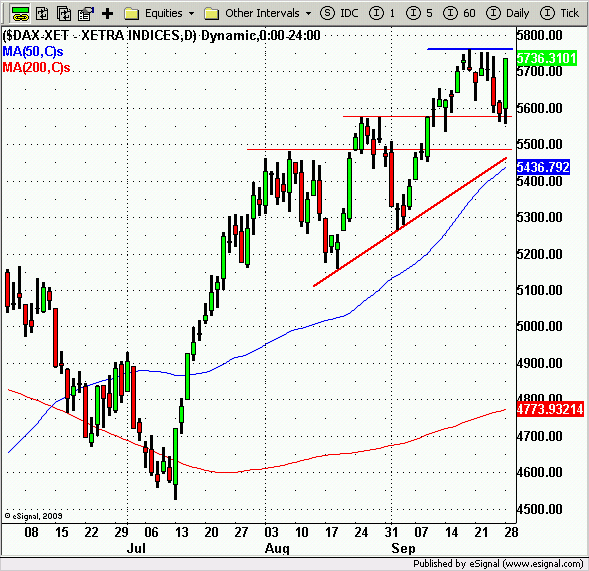Expand the Equities dropdown arrow
Screen dimensions: 589x571
click(192, 14)
